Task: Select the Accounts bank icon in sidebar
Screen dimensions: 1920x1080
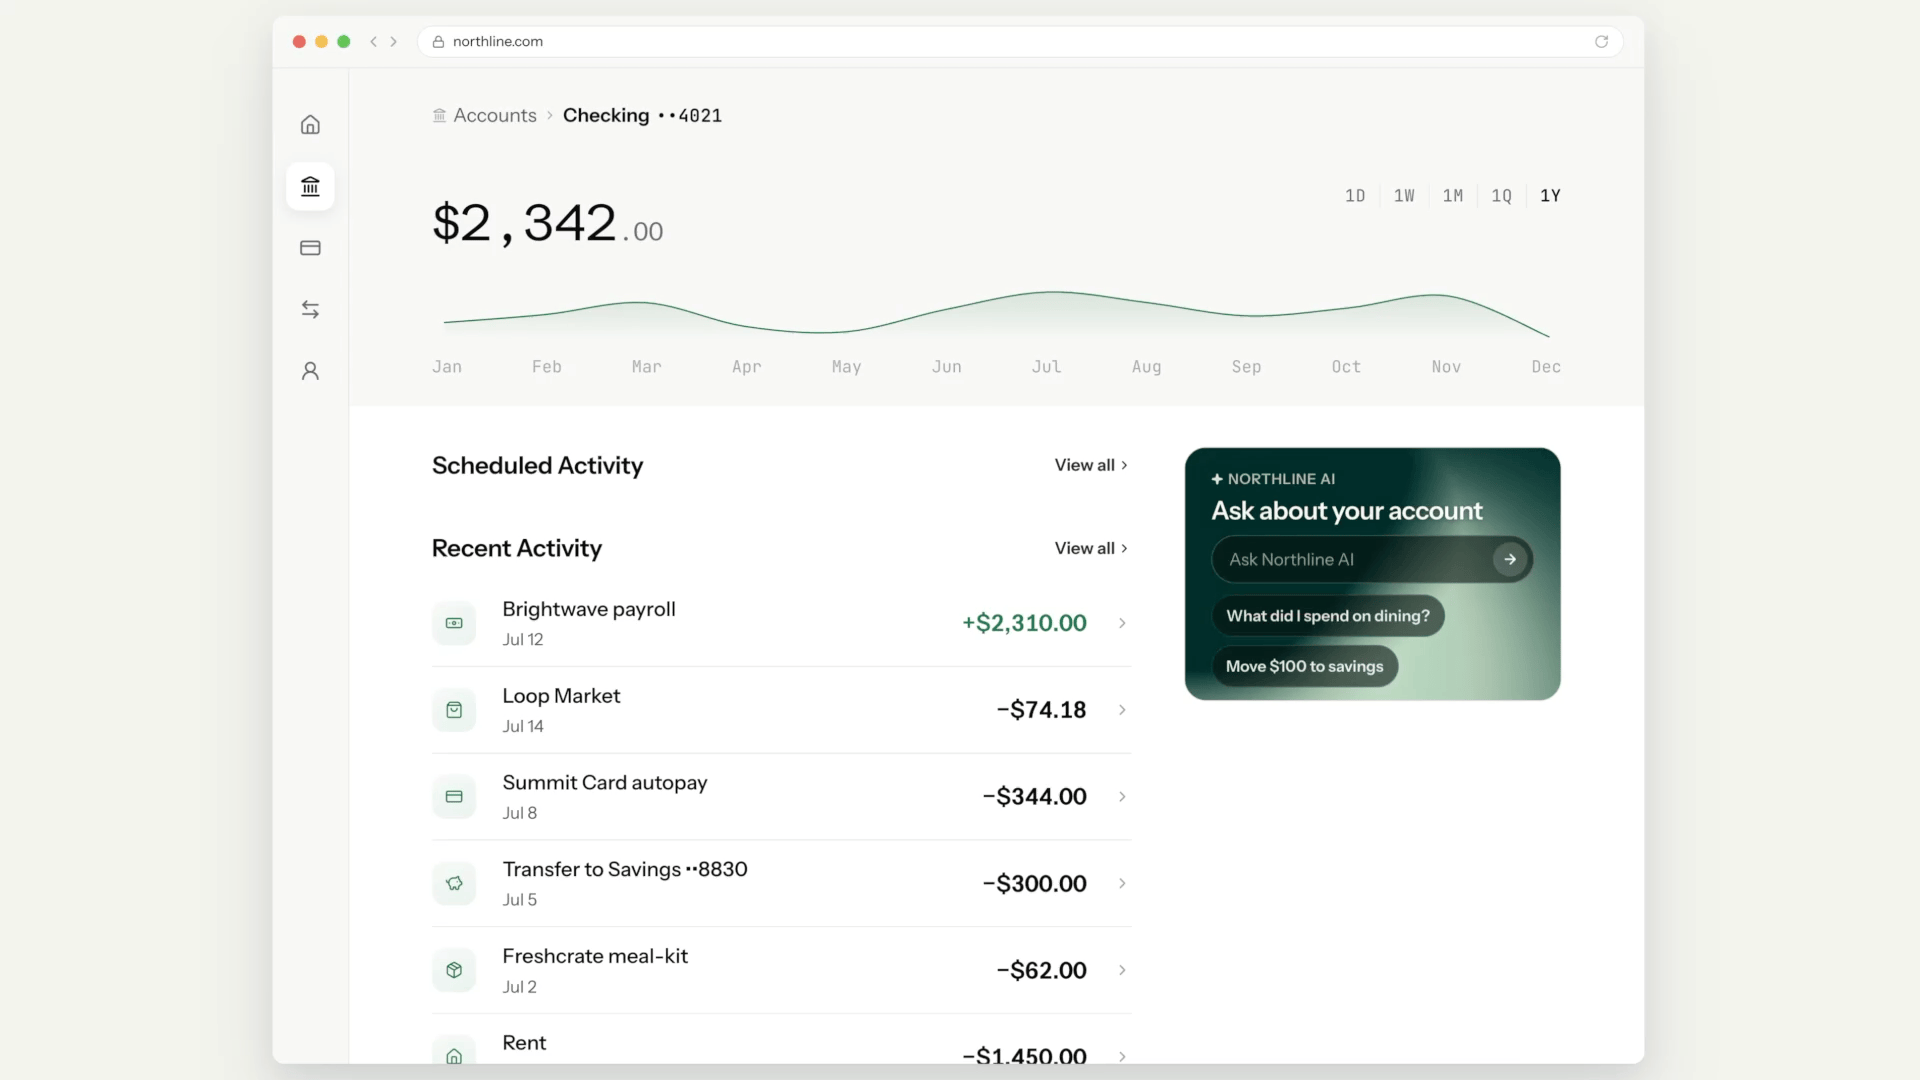Action: [x=310, y=186]
